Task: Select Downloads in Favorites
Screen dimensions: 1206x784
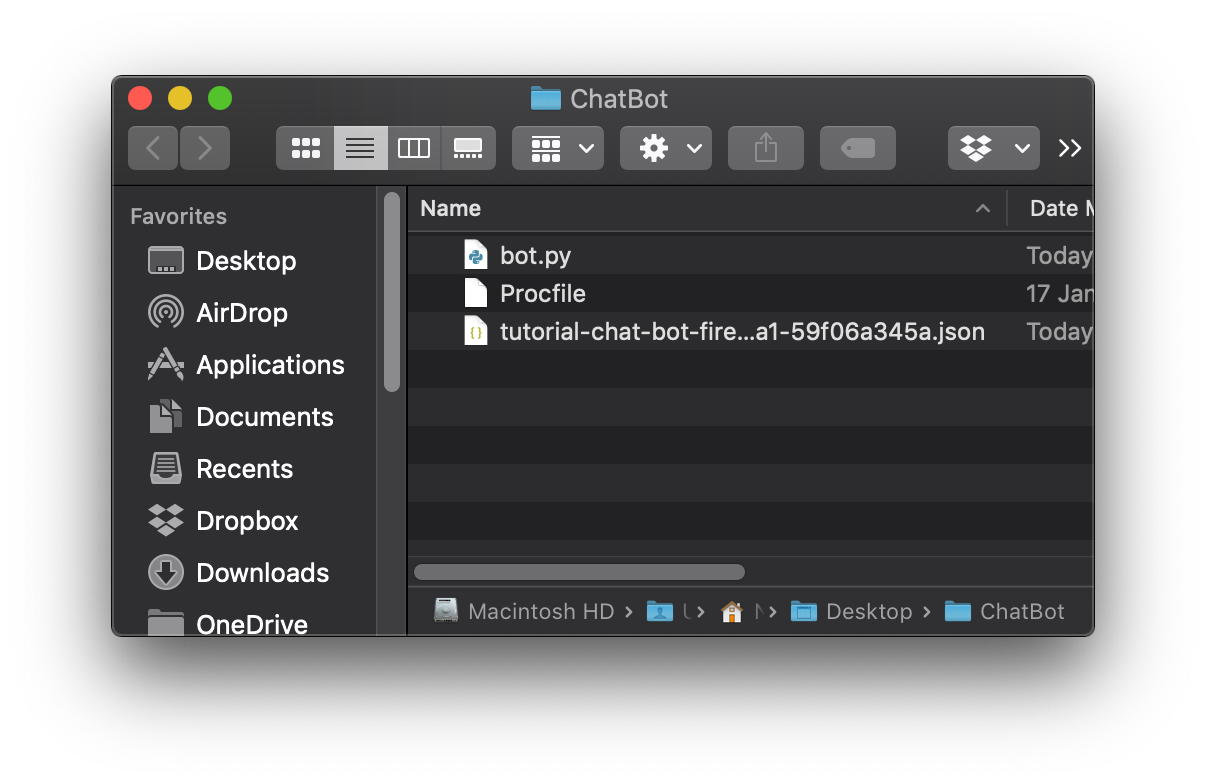Action: [x=263, y=572]
